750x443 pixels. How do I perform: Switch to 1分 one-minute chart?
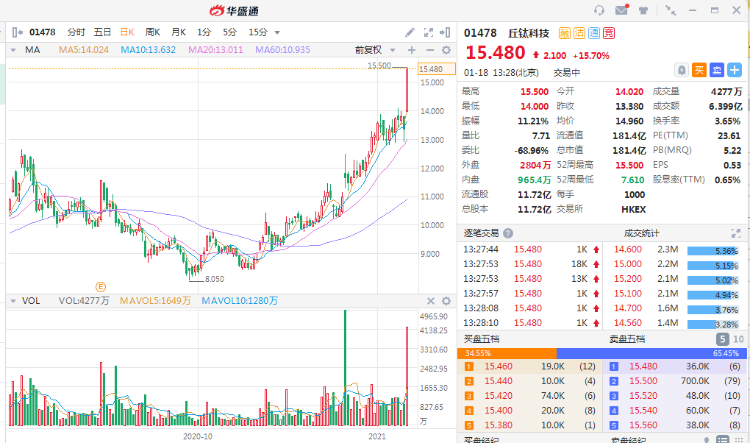pos(204,32)
